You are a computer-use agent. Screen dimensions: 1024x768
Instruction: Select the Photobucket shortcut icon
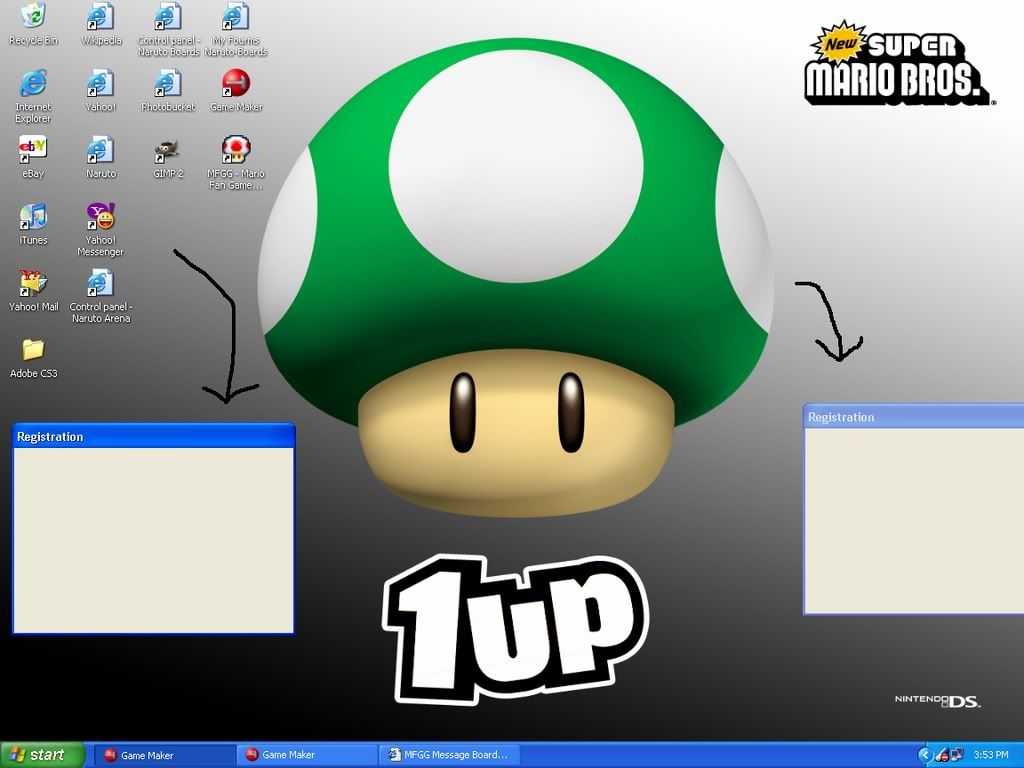tap(168, 84)
